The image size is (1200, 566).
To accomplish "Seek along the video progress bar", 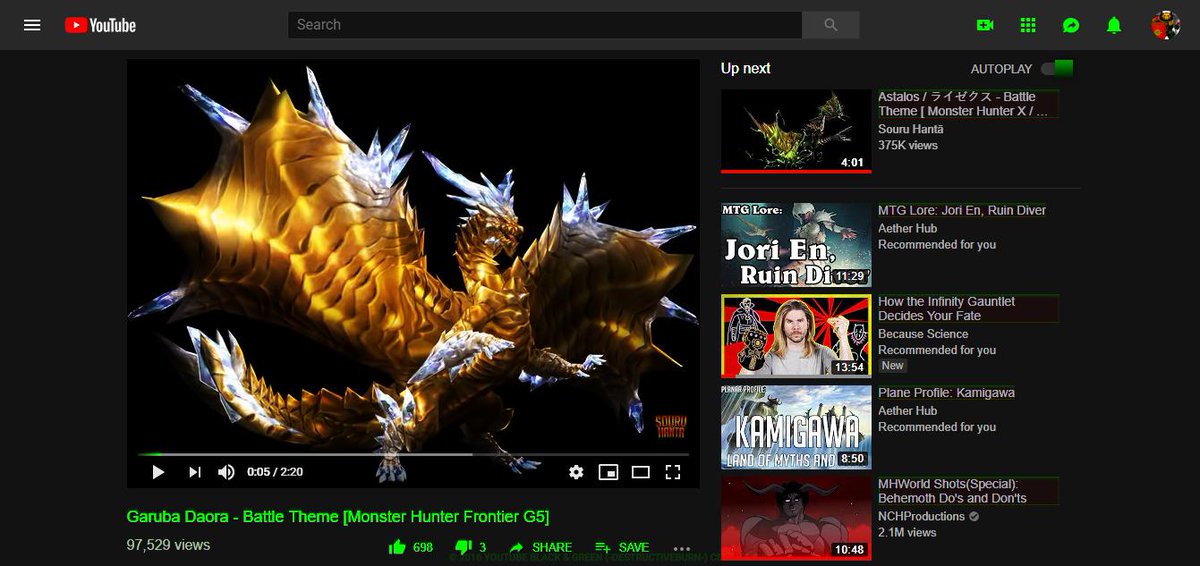I will tap(413, 454).
